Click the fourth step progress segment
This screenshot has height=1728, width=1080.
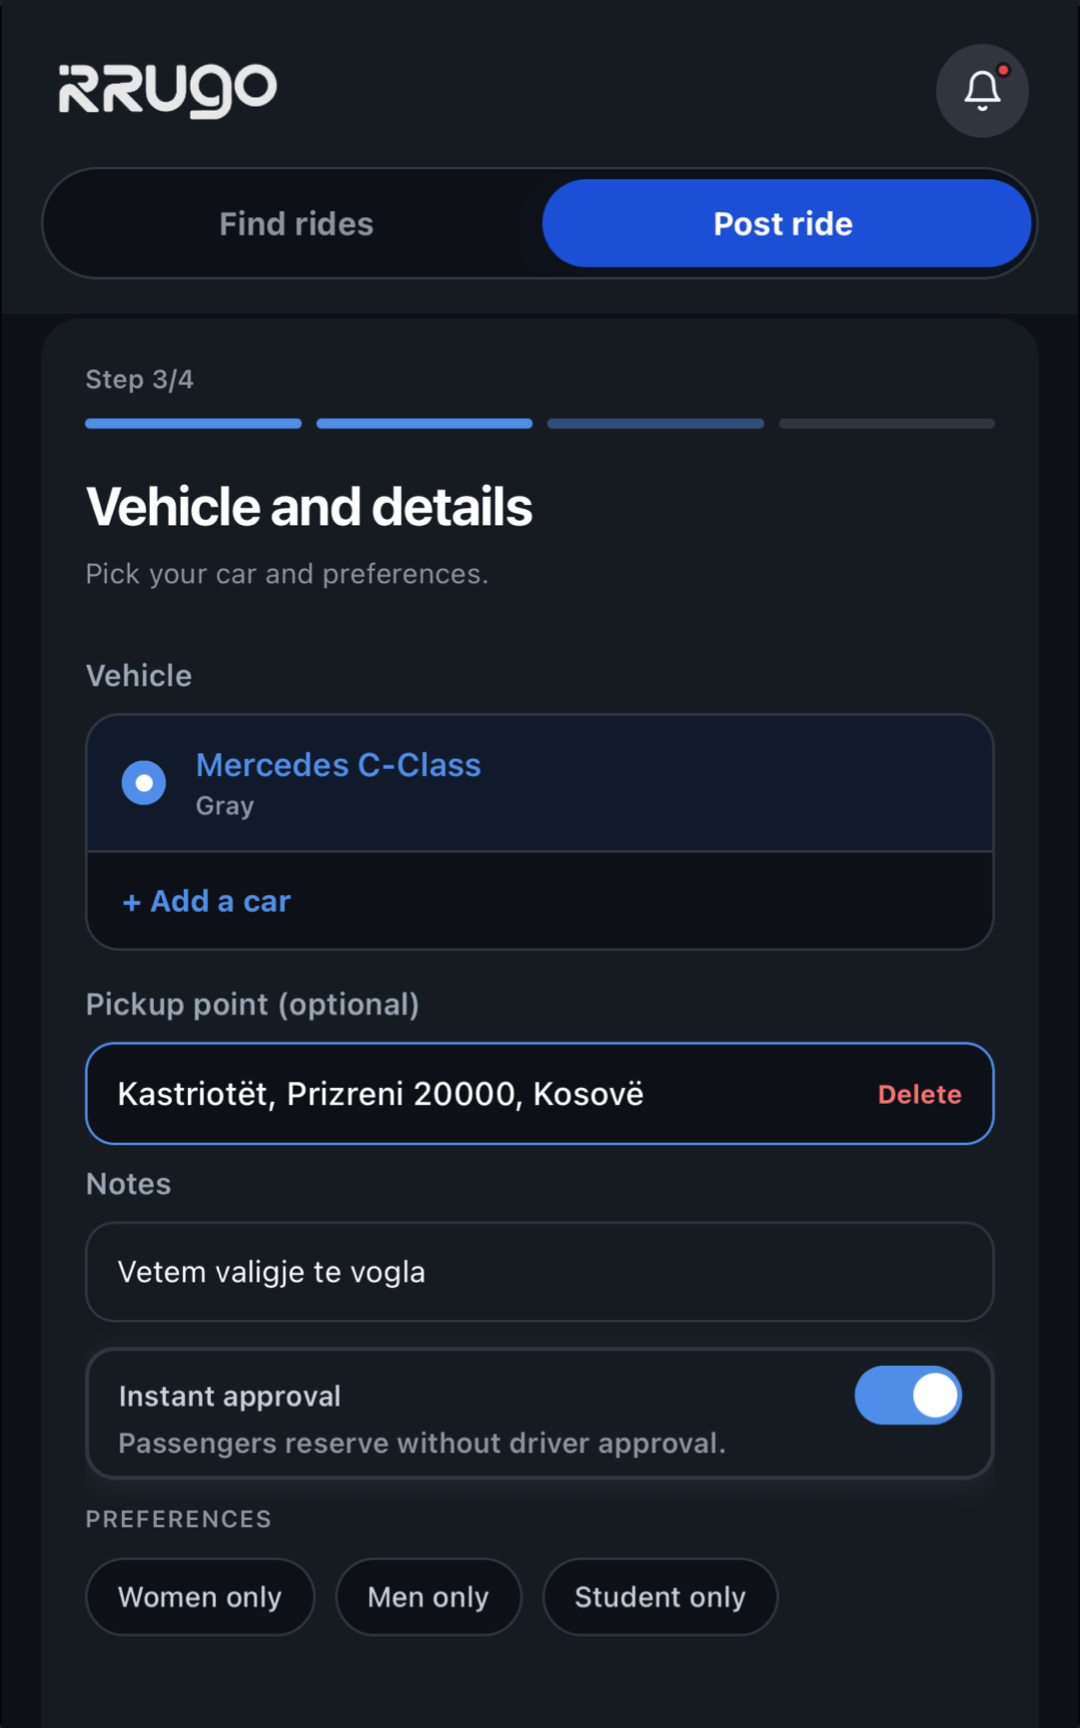click(x=887, y=424)
